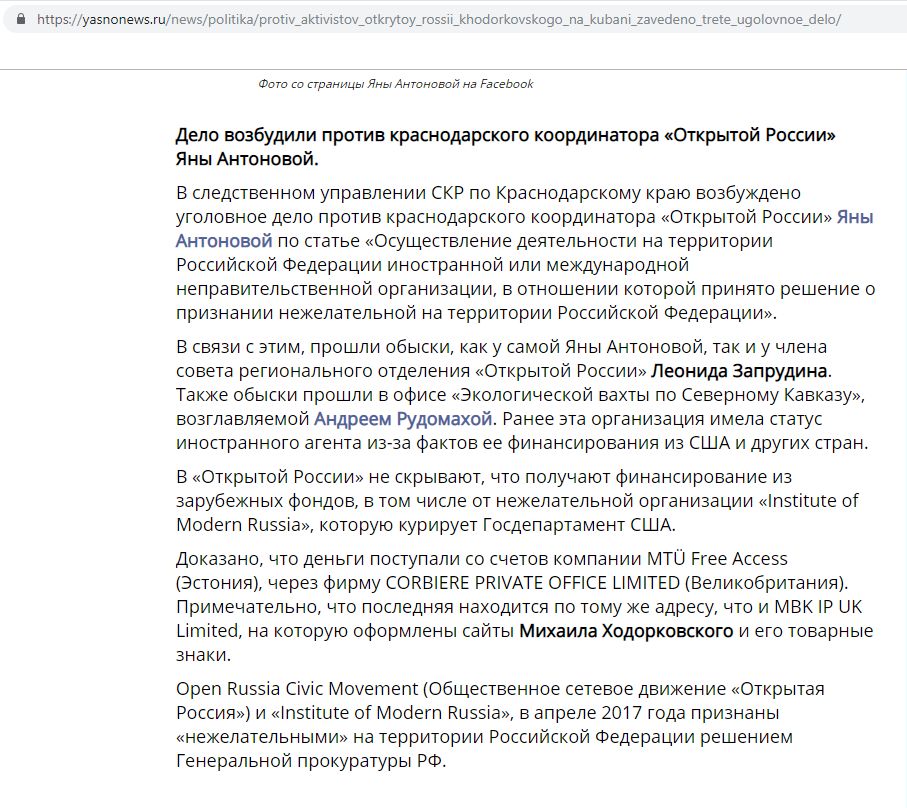
Task: Open the Андреем Рудомахой link
Action: (x=403, y=418)
